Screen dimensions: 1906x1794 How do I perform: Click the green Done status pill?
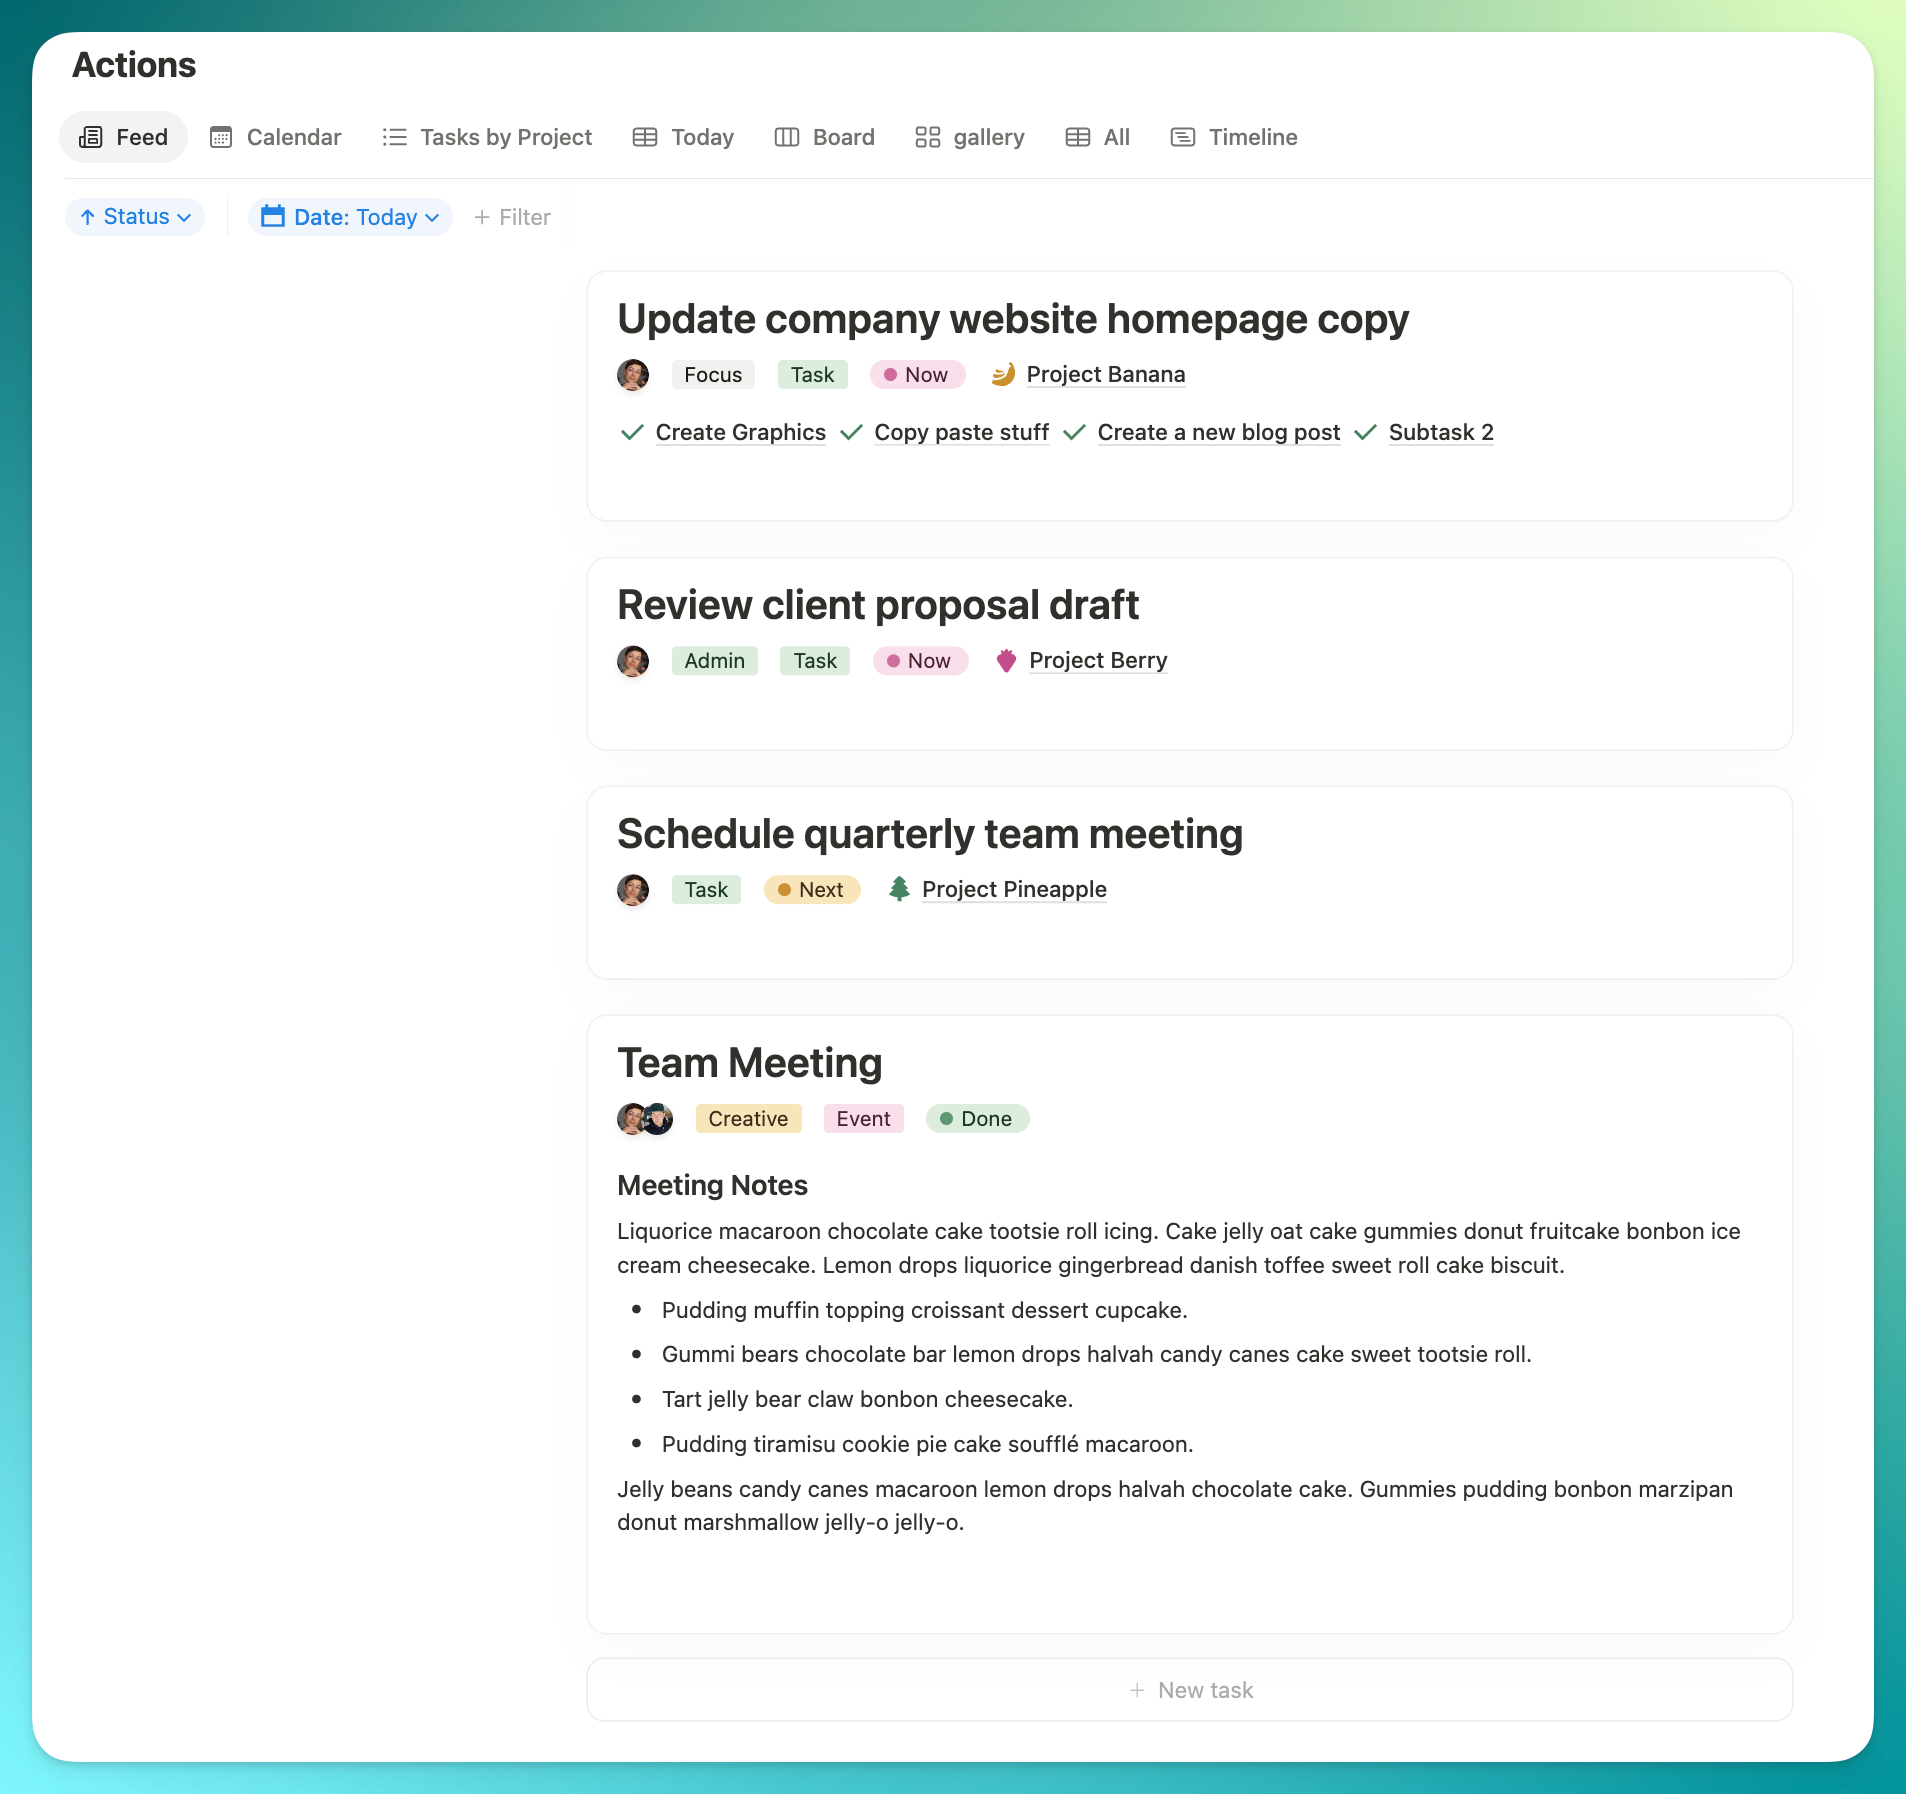[977, 1119]
